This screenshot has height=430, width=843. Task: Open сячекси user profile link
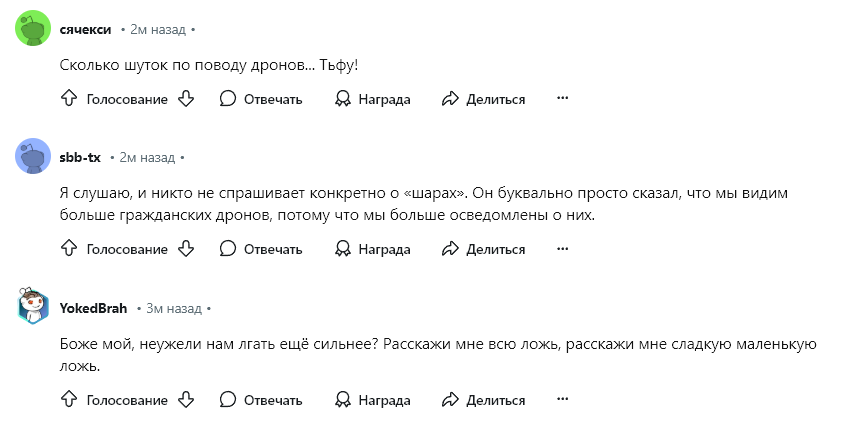pos(85,30)
